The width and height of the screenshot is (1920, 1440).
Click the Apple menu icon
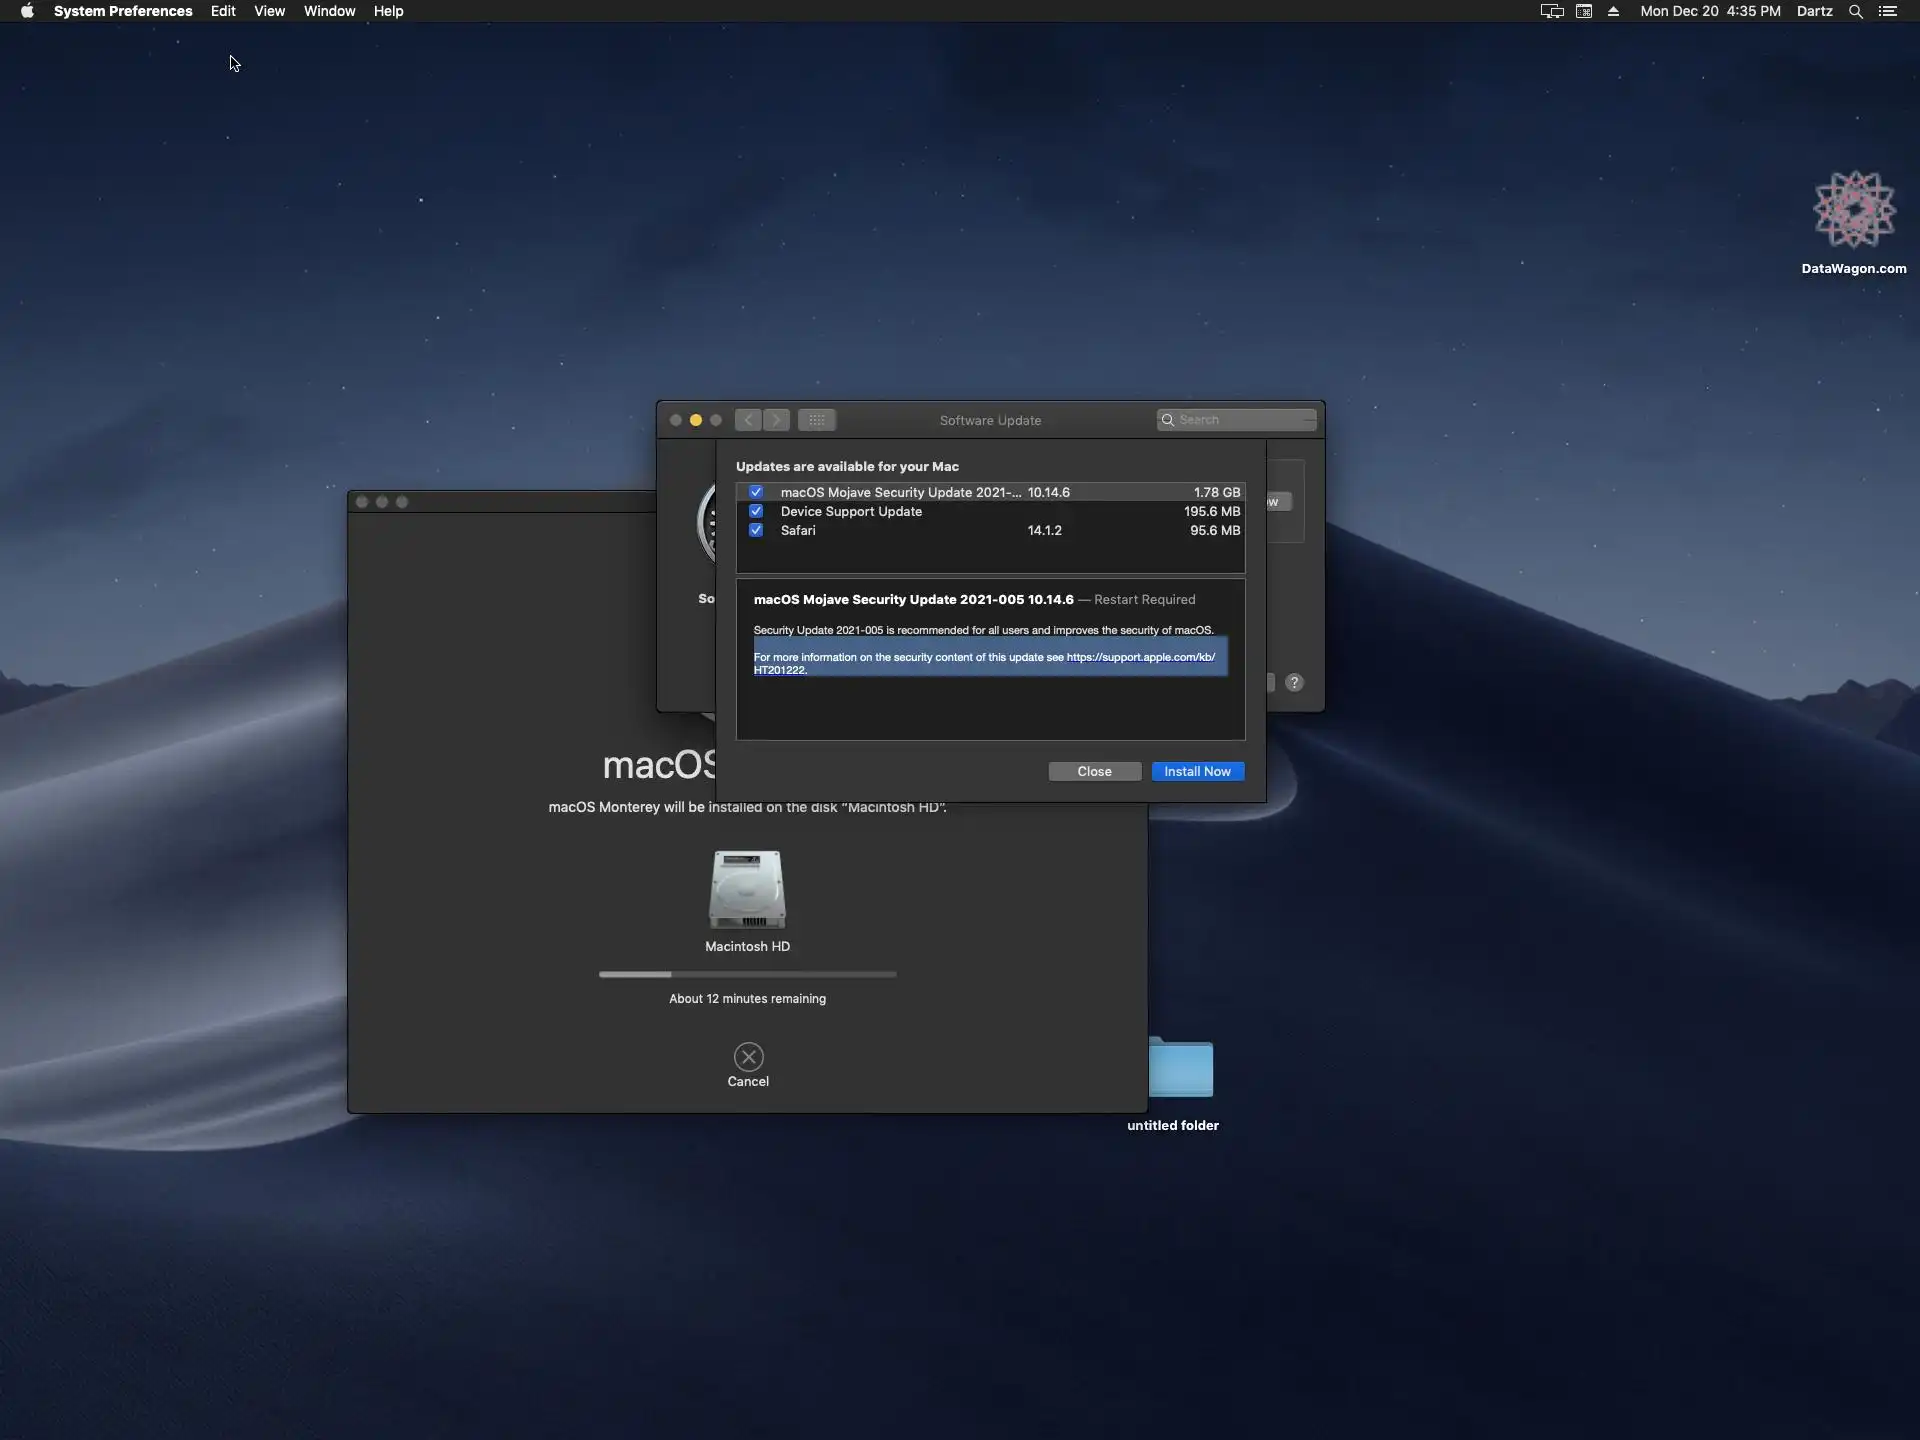click(x=27, y=11)
